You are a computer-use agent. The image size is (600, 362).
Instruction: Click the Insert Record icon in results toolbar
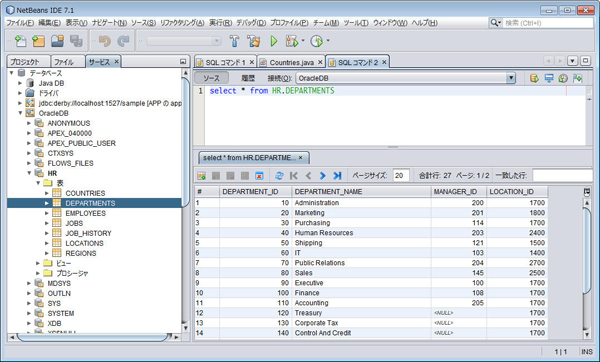(x=201, y=176)
